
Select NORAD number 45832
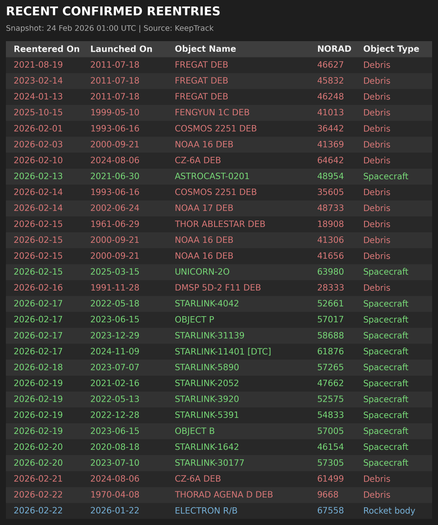pyautogui.click(x=330, y=81)
